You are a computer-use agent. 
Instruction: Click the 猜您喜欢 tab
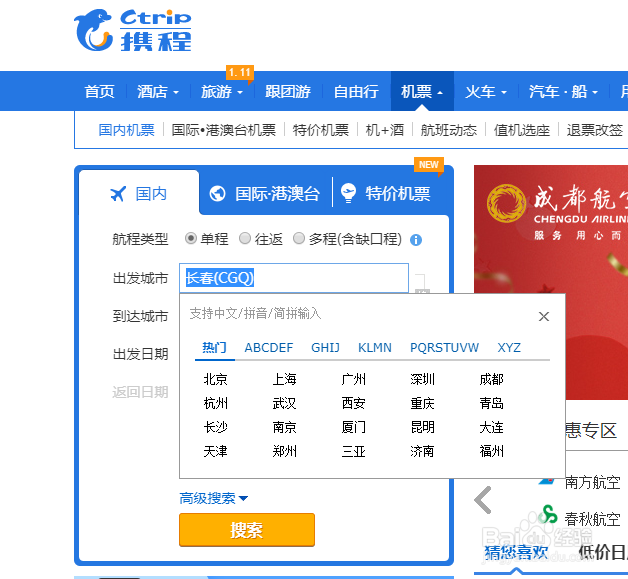point(516,553)
